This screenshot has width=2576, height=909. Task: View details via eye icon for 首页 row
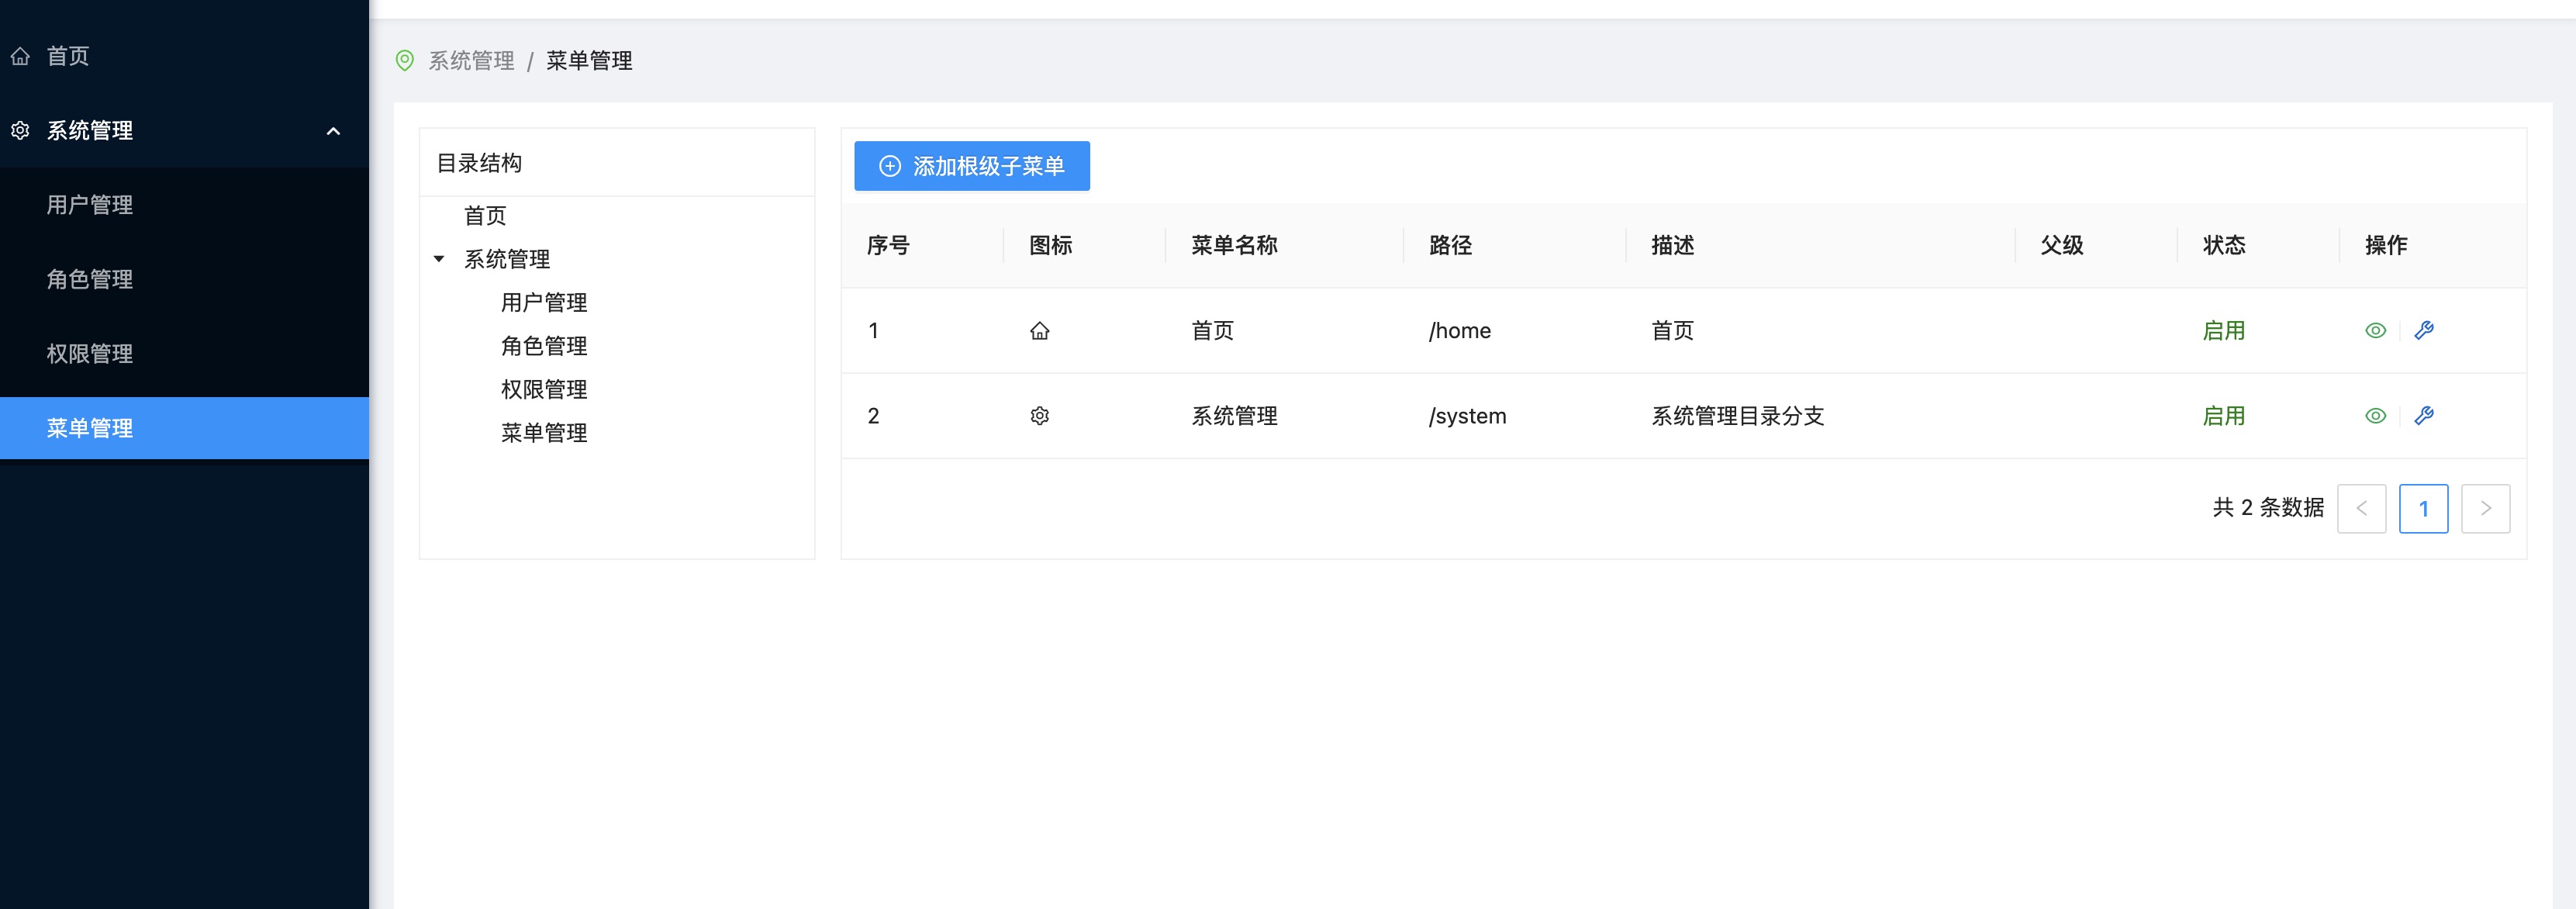(x=2375, y=331)
